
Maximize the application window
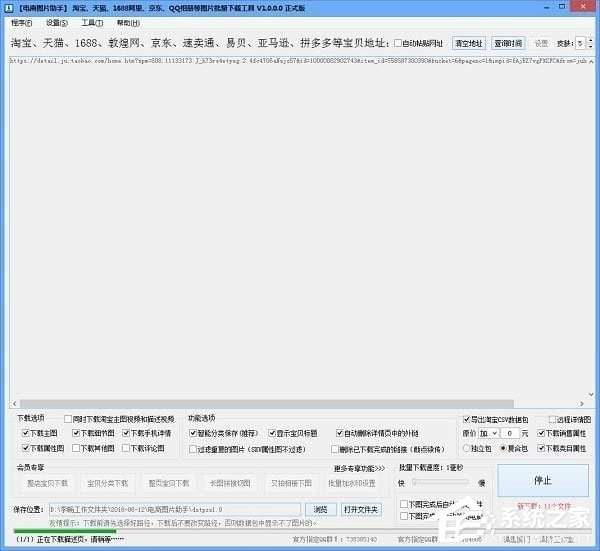pos(562,7)
